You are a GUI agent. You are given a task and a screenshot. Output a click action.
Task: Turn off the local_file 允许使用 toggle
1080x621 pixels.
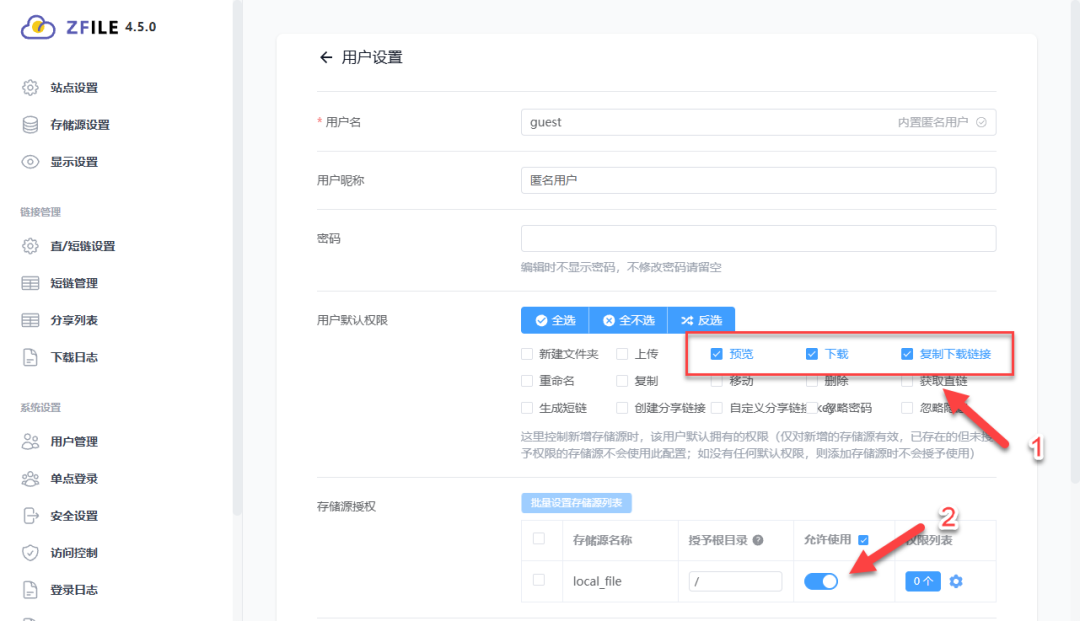(821, 581)
